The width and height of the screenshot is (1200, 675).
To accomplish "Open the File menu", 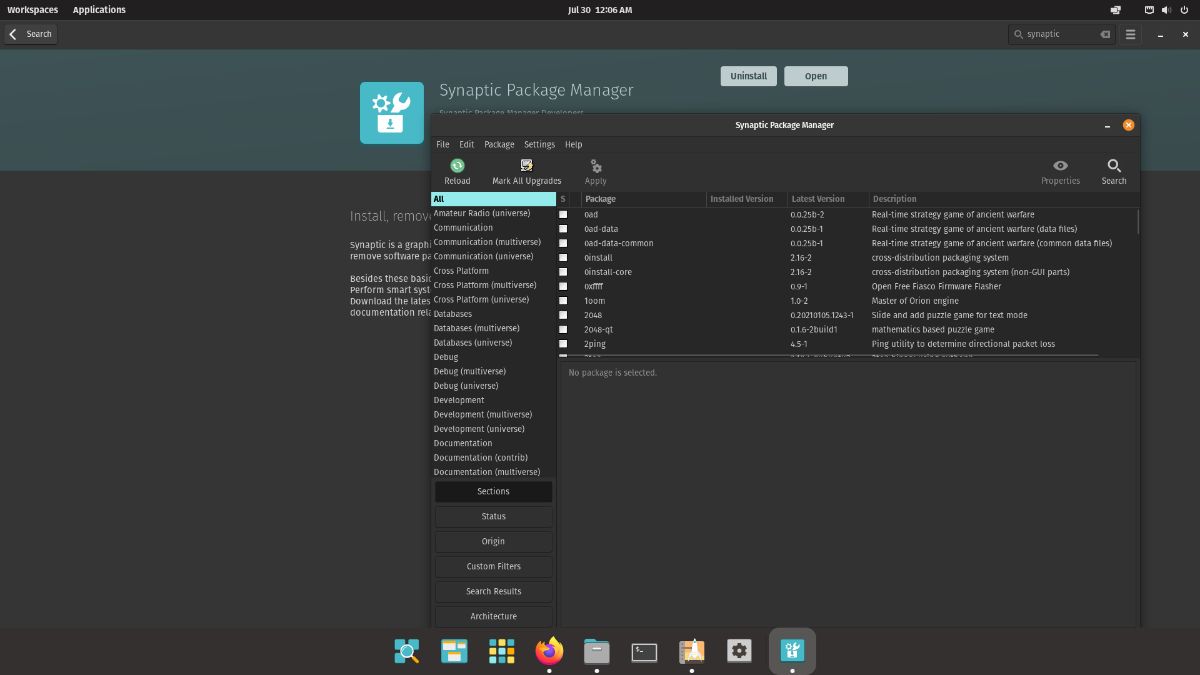I will [442, 144].
